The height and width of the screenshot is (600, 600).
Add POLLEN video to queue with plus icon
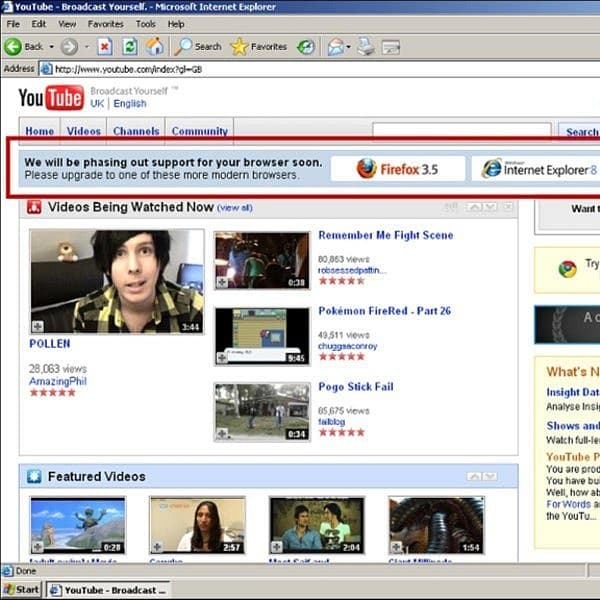tap(38, 326)
